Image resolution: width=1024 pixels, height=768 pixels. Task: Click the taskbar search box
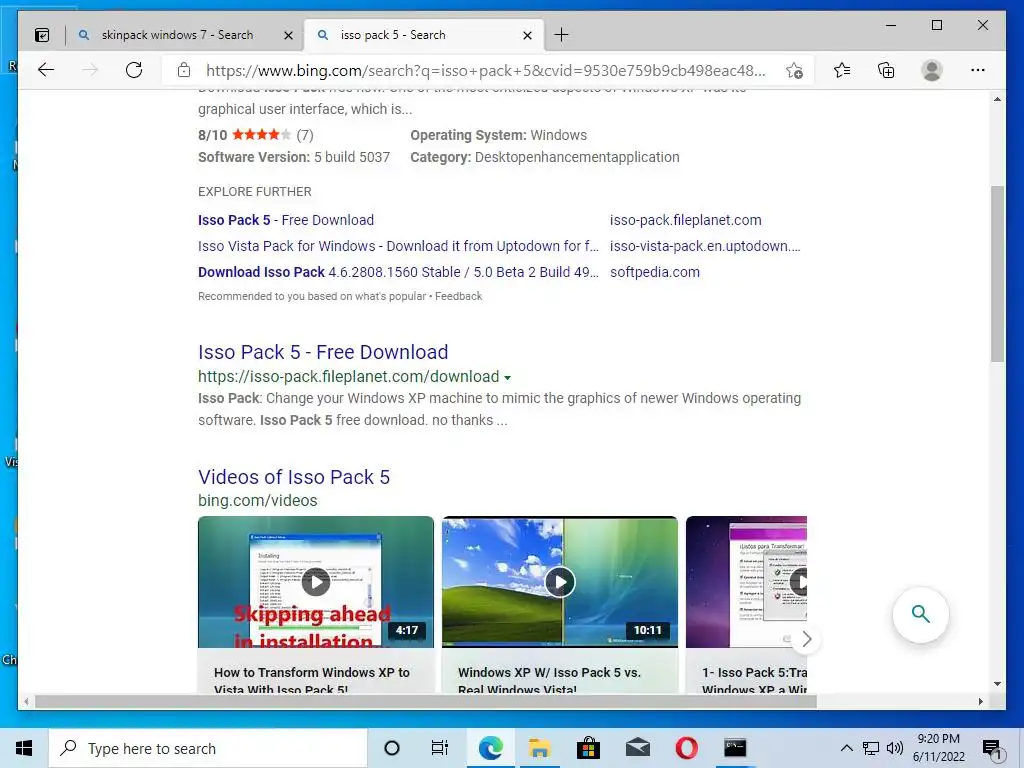pos(208,748)
